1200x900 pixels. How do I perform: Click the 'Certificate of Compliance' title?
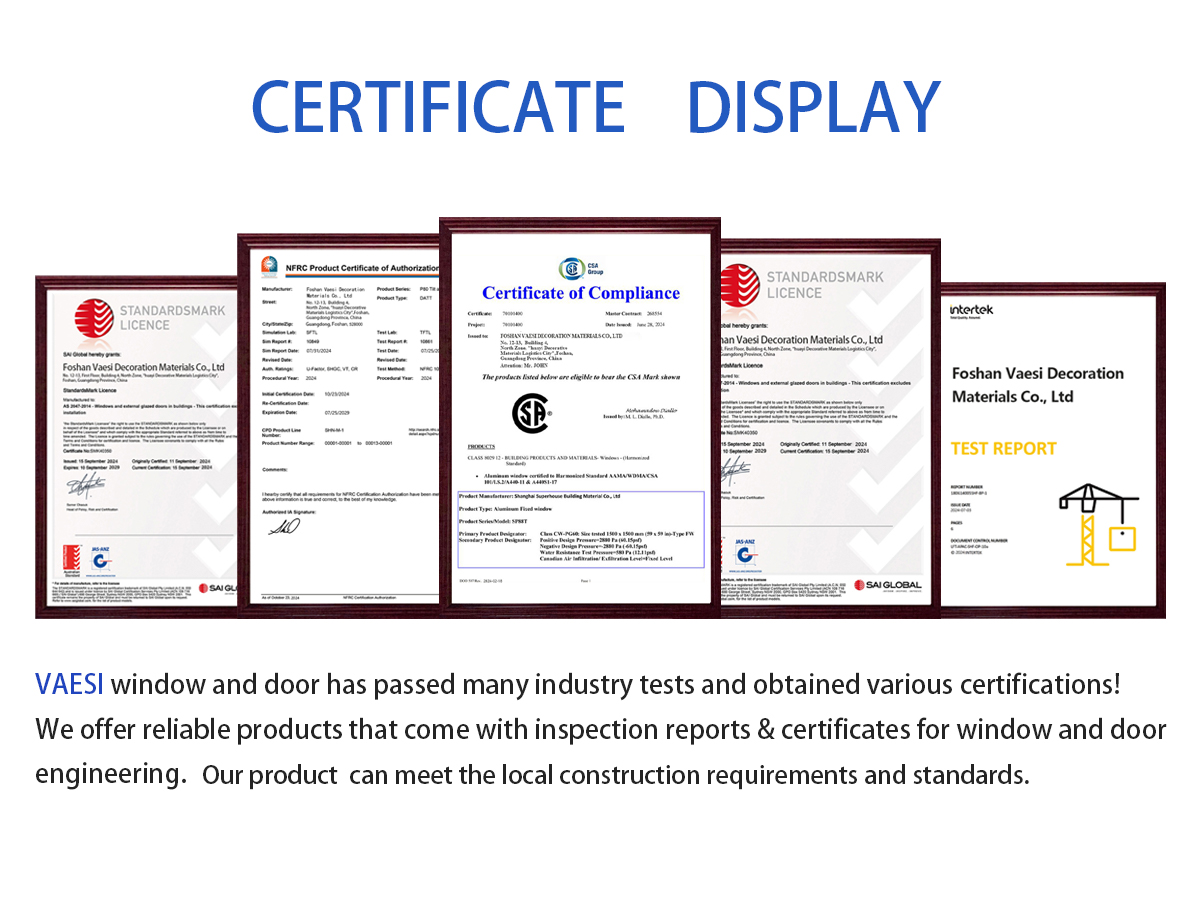pyautogui.click(x=581, y=293)
